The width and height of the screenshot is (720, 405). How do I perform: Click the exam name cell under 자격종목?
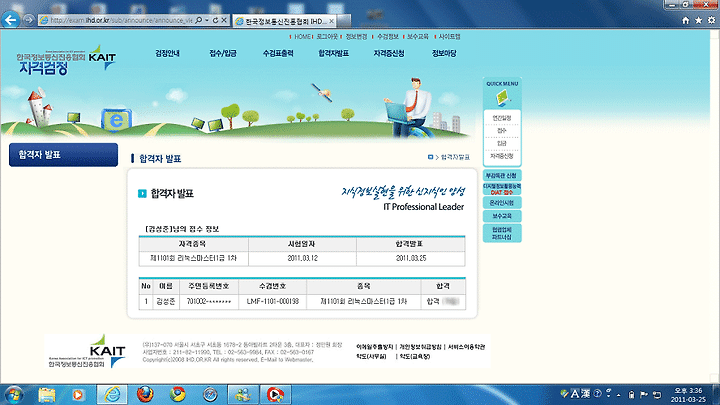[193, 259]
